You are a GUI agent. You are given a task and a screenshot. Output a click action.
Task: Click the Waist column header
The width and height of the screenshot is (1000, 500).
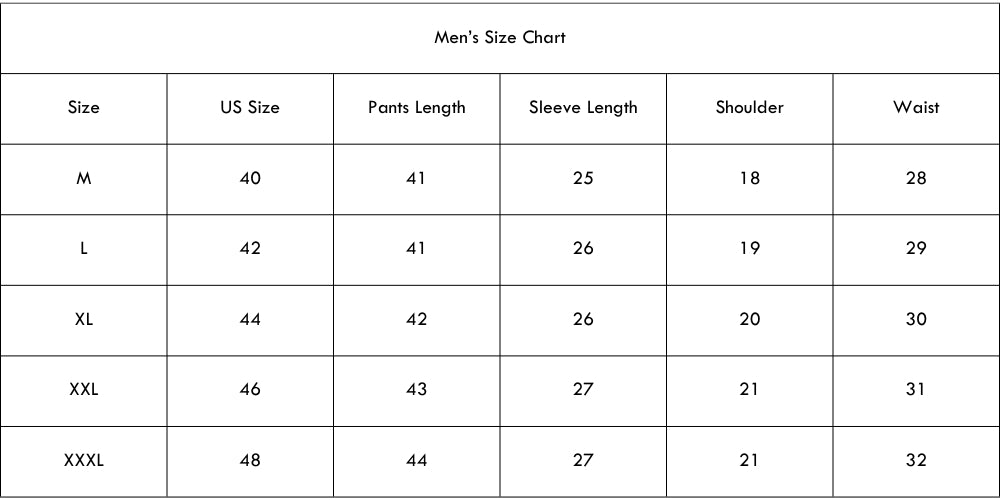coord(916,108)
